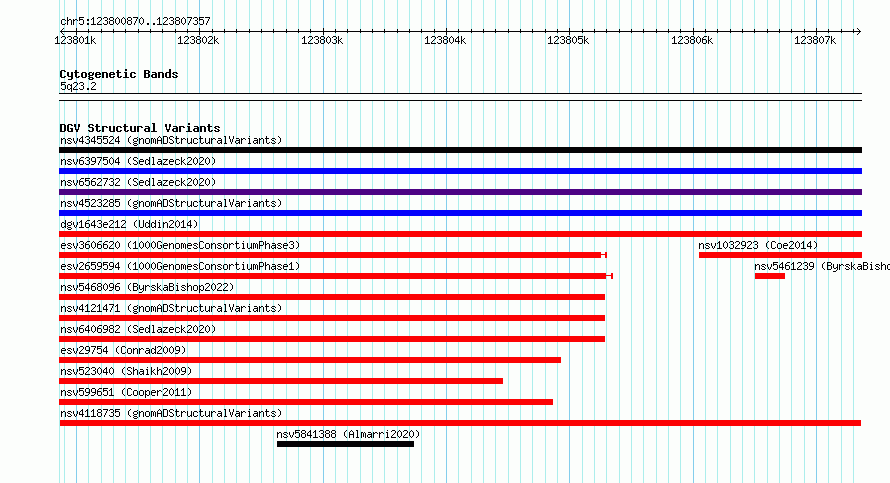Open esv3606620 (1000GenomesConsortiumPhase3) label
The width and height of the screenshot is (890, 483).
click(x=180, y=245)
